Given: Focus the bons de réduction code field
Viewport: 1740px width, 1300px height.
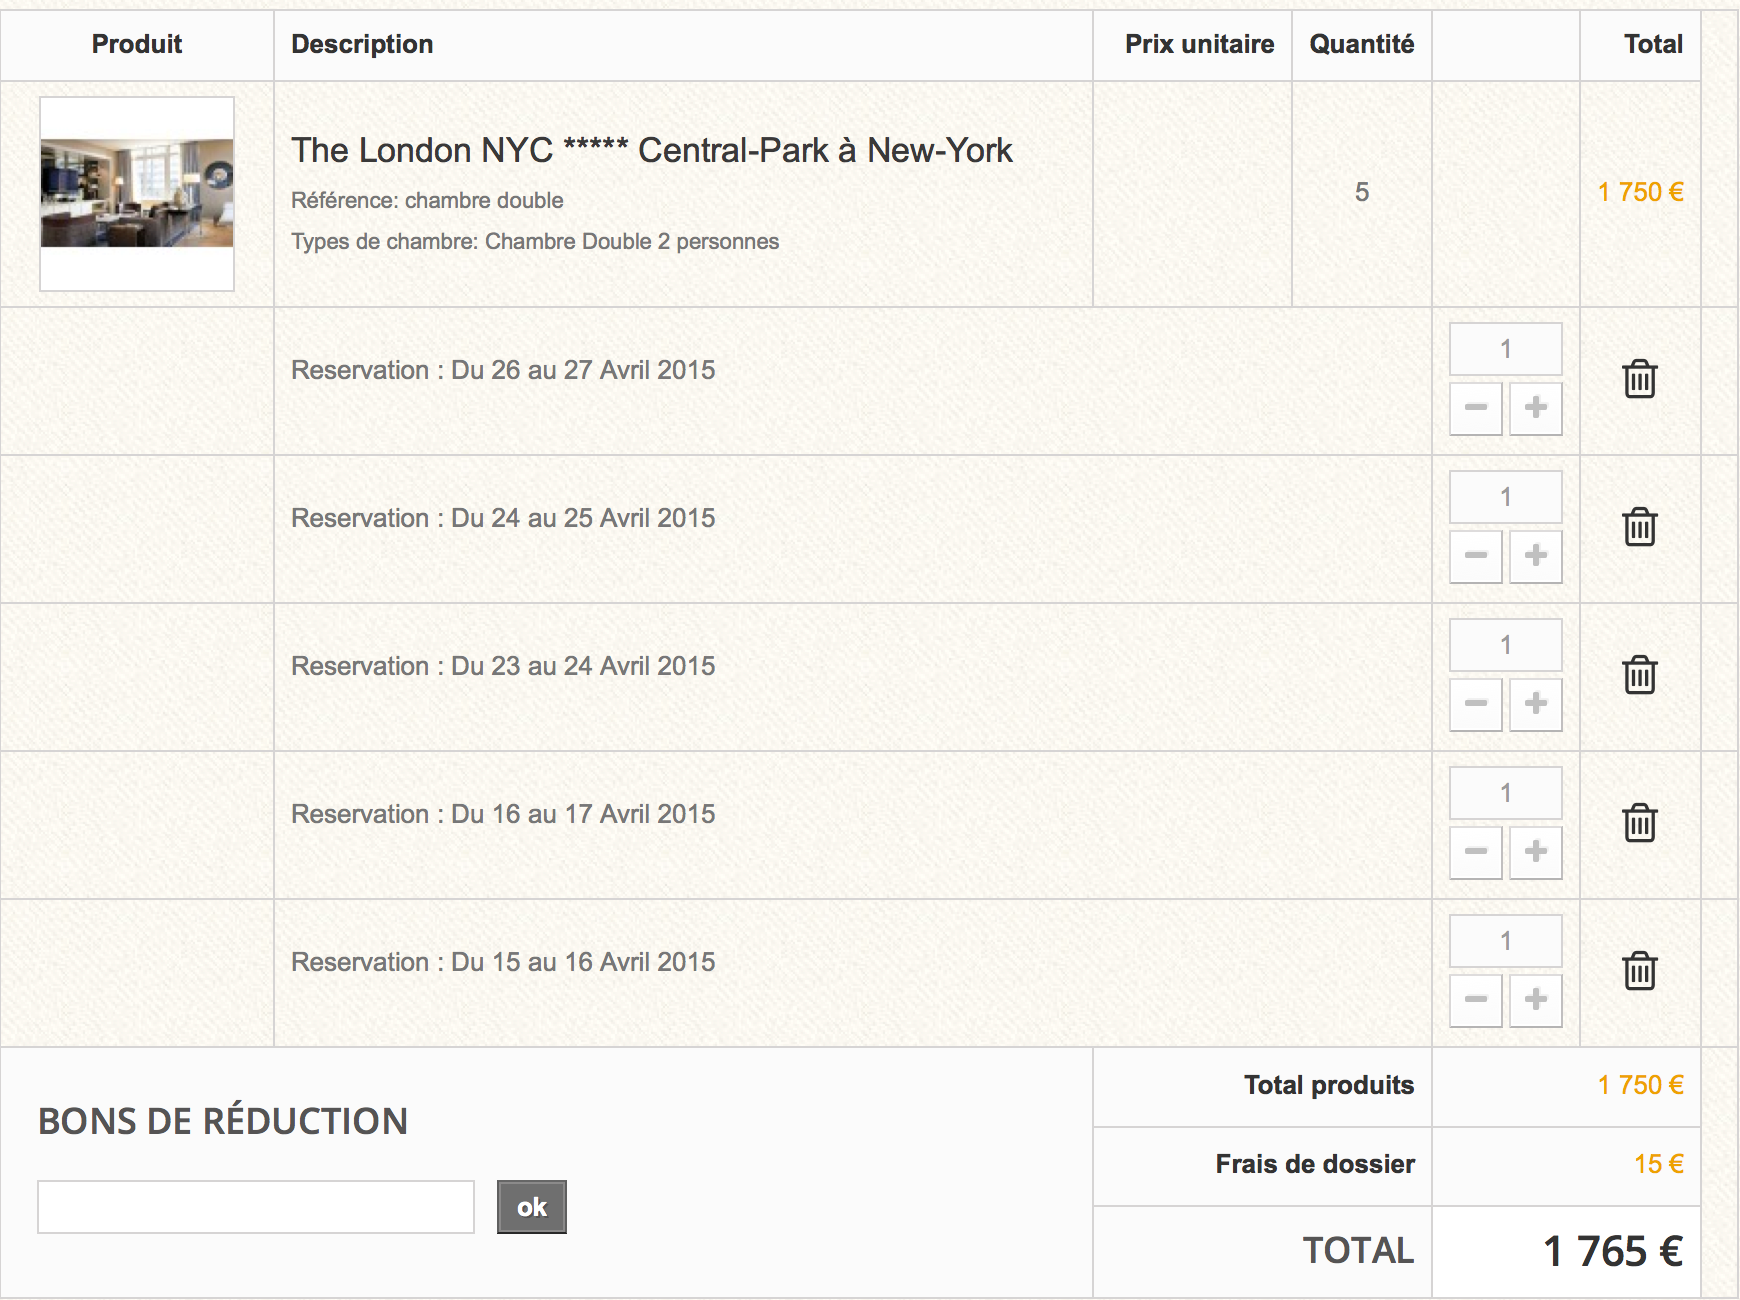Looking at the screenshot, I should 256,1207.
